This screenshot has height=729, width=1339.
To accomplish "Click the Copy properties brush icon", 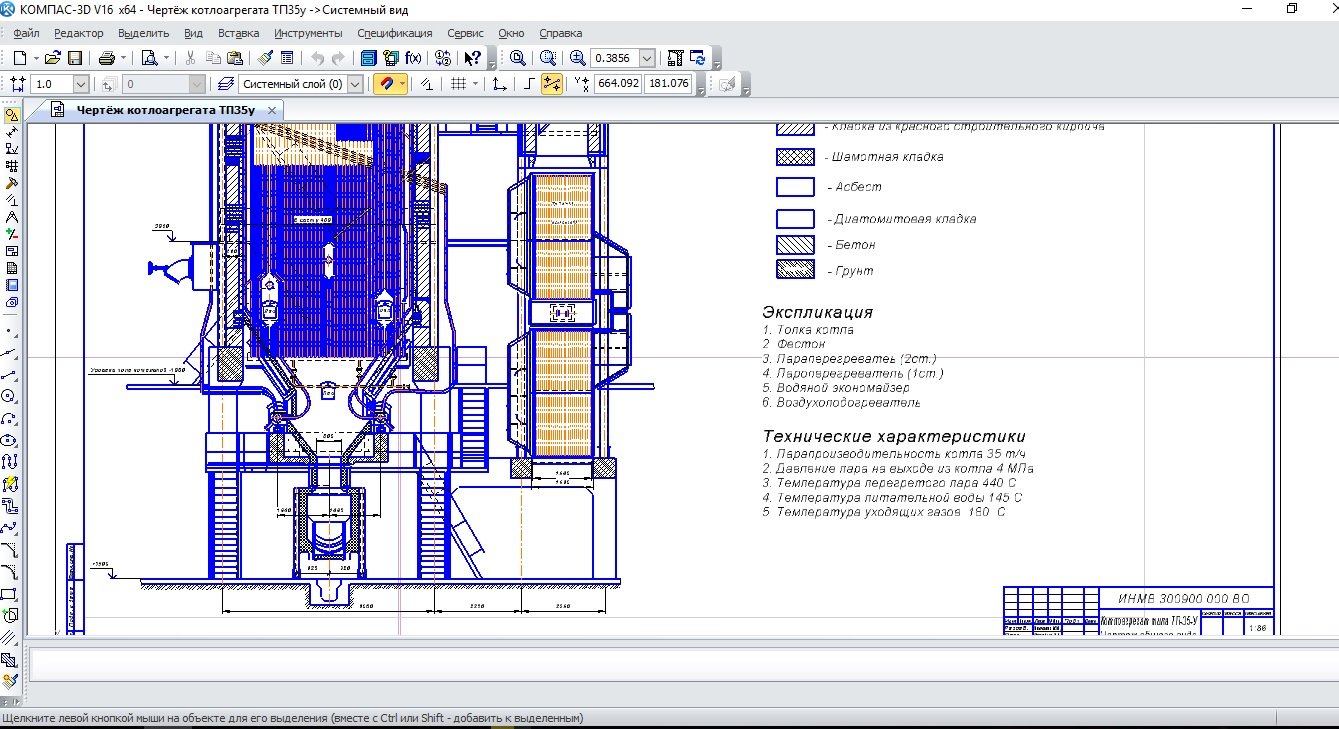I will tap(265, 58).
